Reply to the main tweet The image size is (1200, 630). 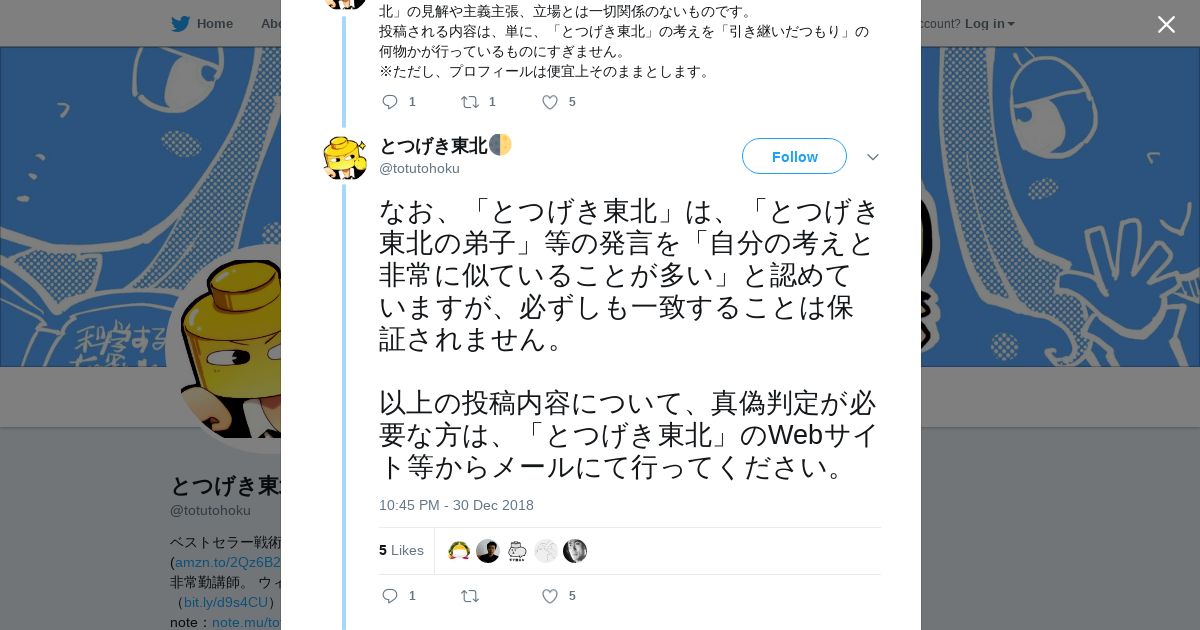pyautogui.click(x=391, y=596)
